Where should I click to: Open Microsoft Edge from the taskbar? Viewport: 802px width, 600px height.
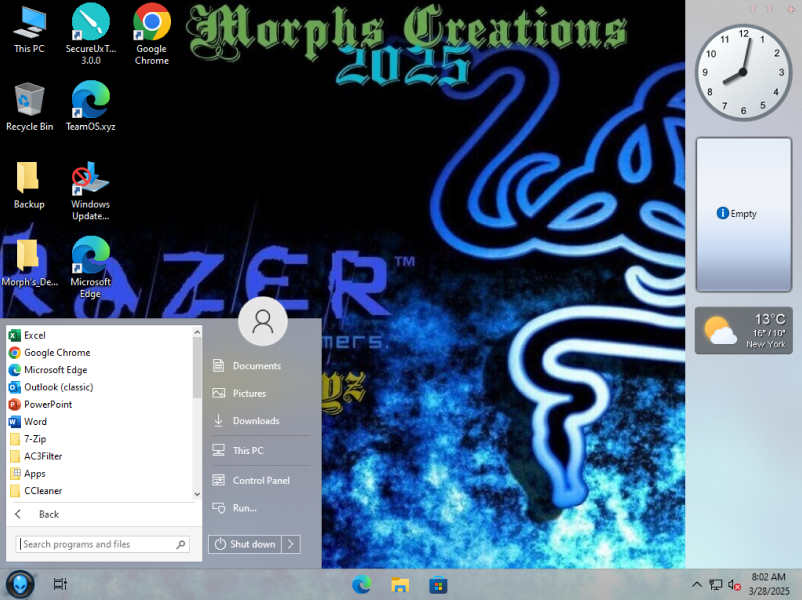(362, 584)
